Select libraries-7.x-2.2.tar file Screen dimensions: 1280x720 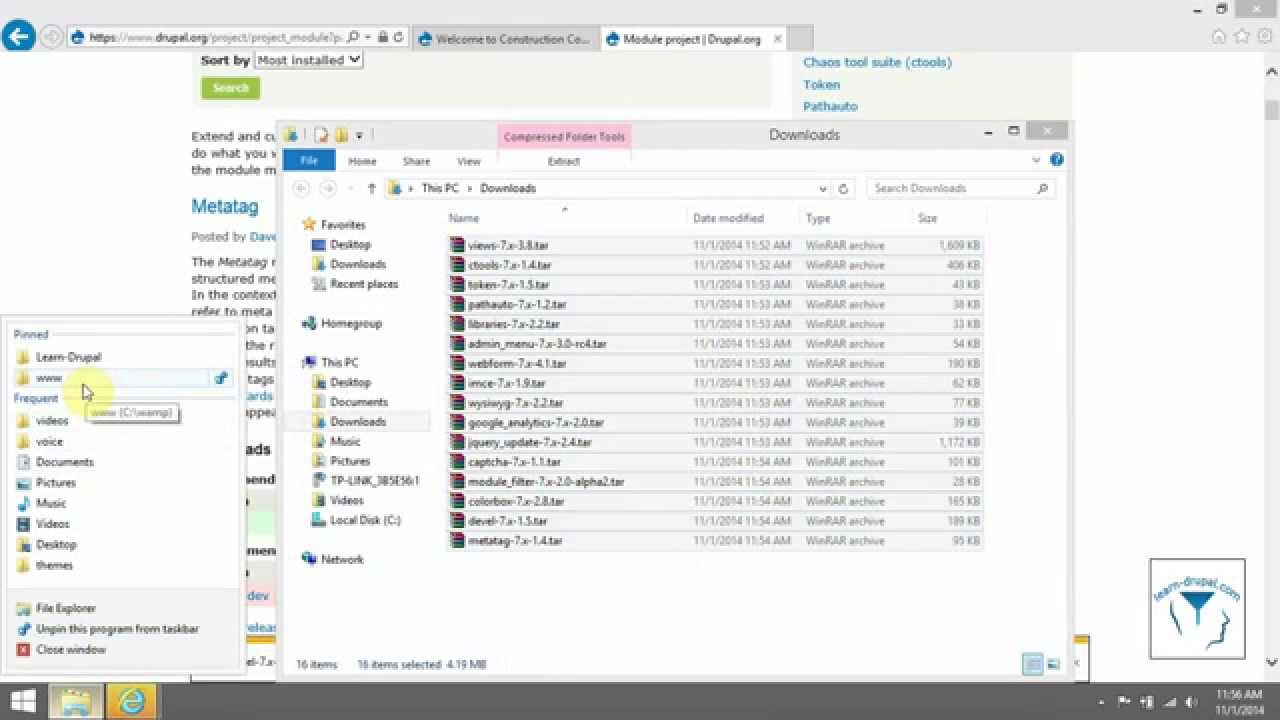715,324
